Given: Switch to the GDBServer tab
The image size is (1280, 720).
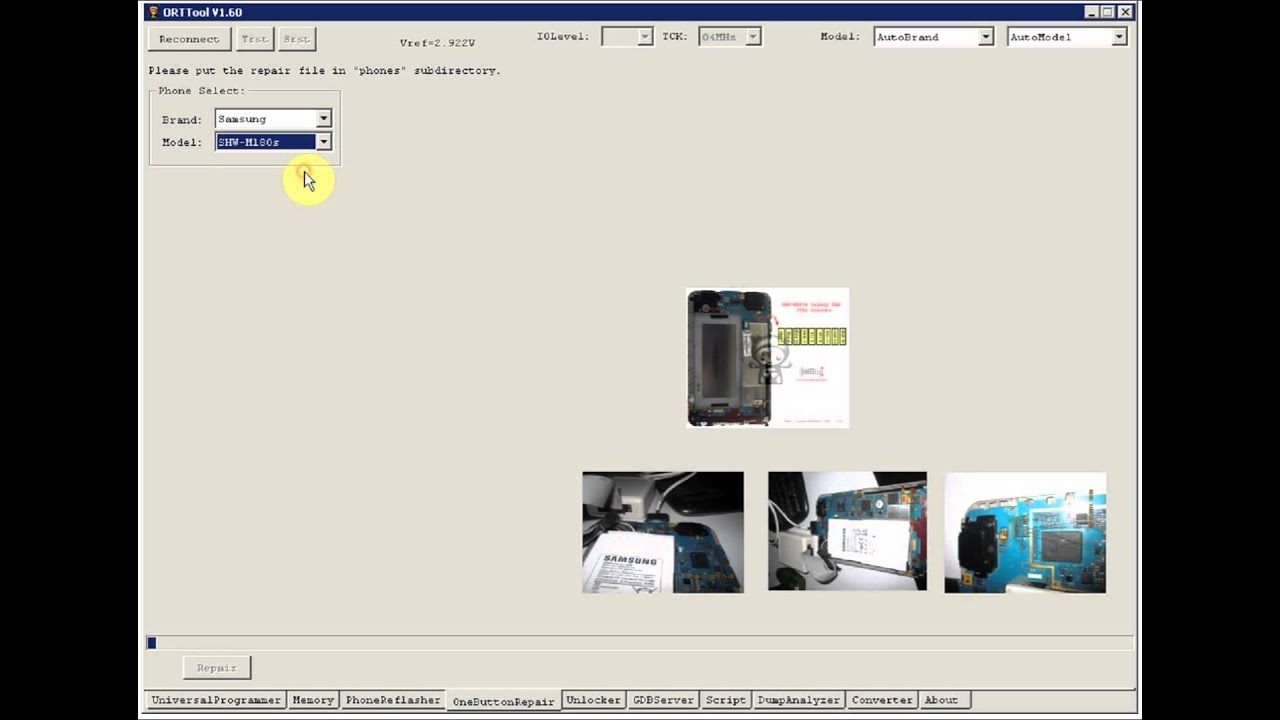Looking at the screenshot, I should (x=663, y=700).
